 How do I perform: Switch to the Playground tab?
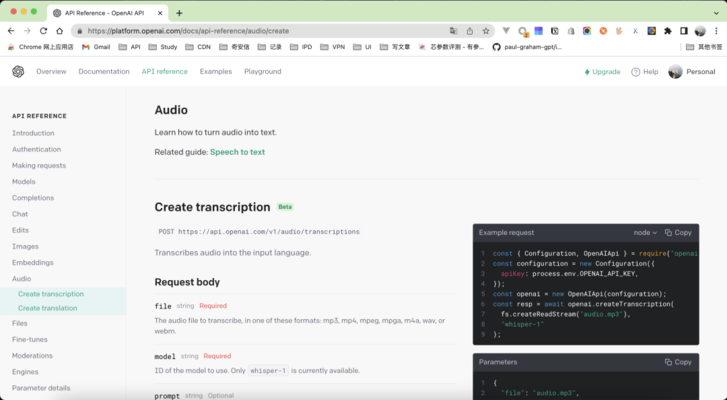pos(263,71)
